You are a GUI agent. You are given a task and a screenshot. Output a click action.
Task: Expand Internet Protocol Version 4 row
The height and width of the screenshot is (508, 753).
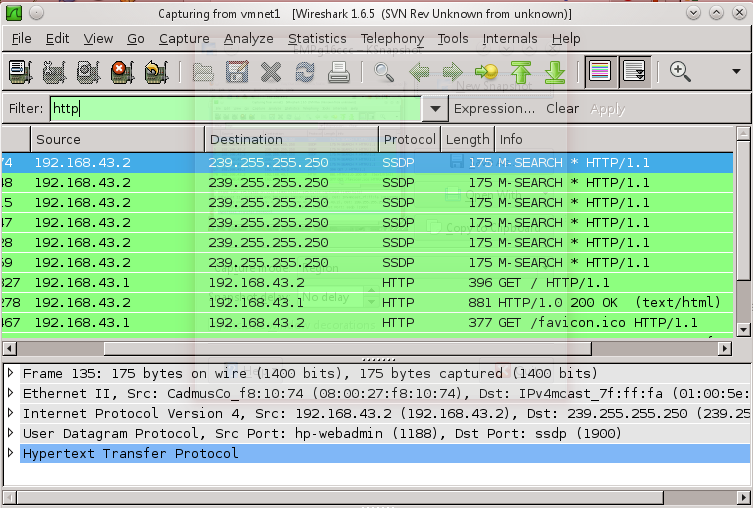click(x=11, y=413)
